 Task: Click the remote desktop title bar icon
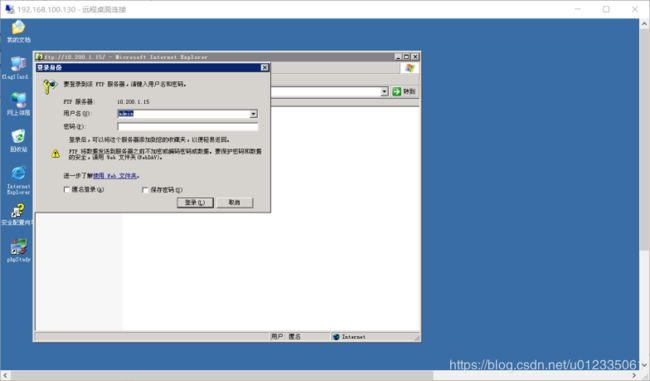(x=9, y=9)
